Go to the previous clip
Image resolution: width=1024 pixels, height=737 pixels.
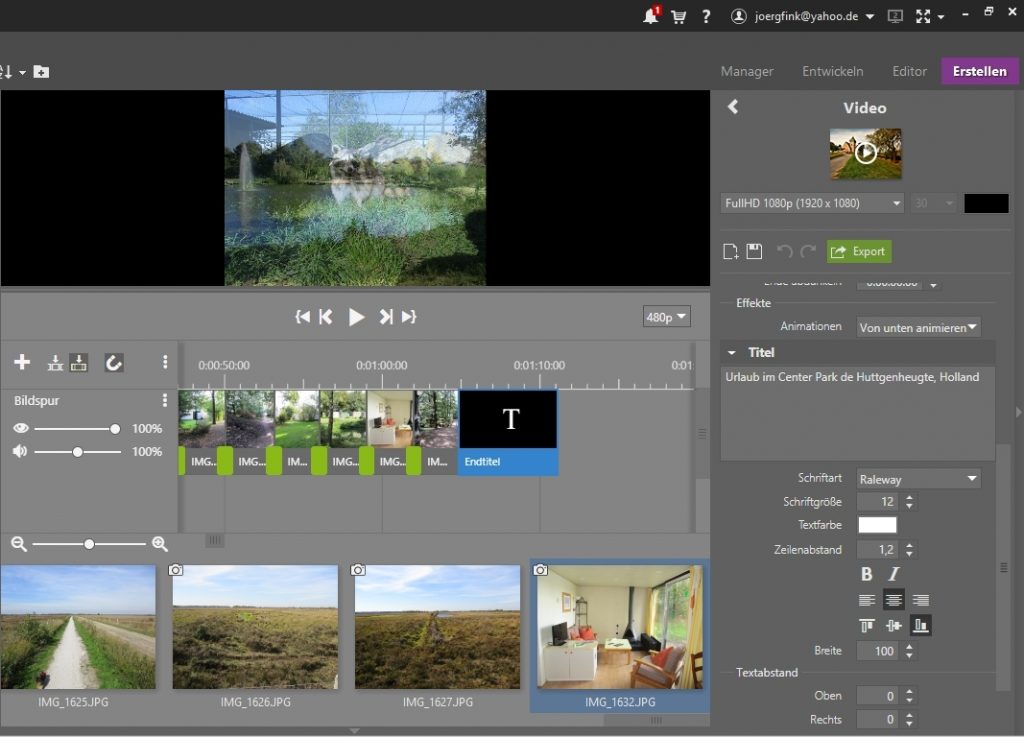point(326,317)
